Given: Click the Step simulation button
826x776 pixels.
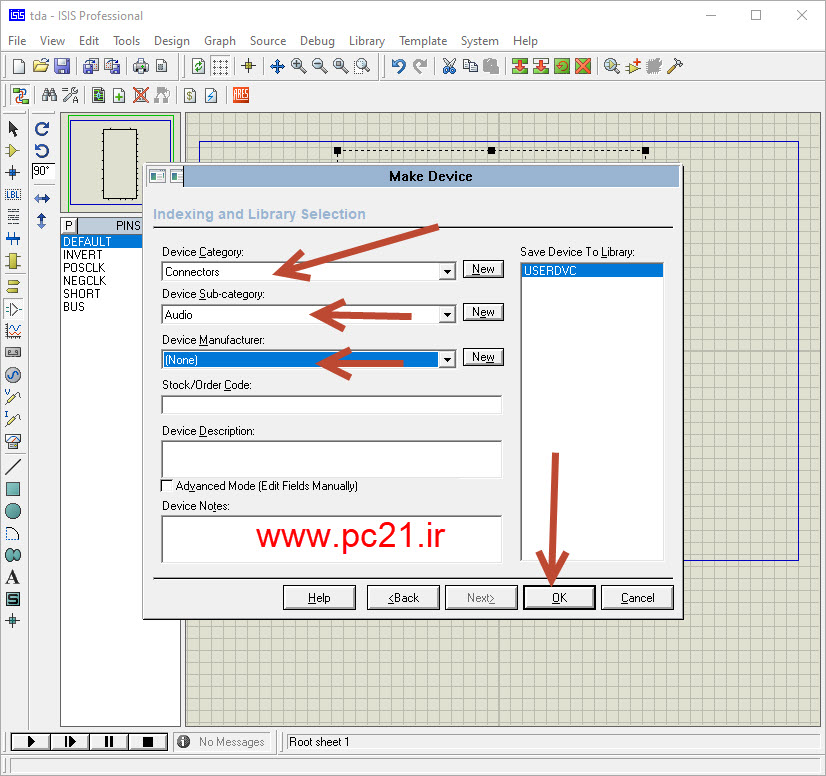Looking at the screenshot, I should pos(70,742).
